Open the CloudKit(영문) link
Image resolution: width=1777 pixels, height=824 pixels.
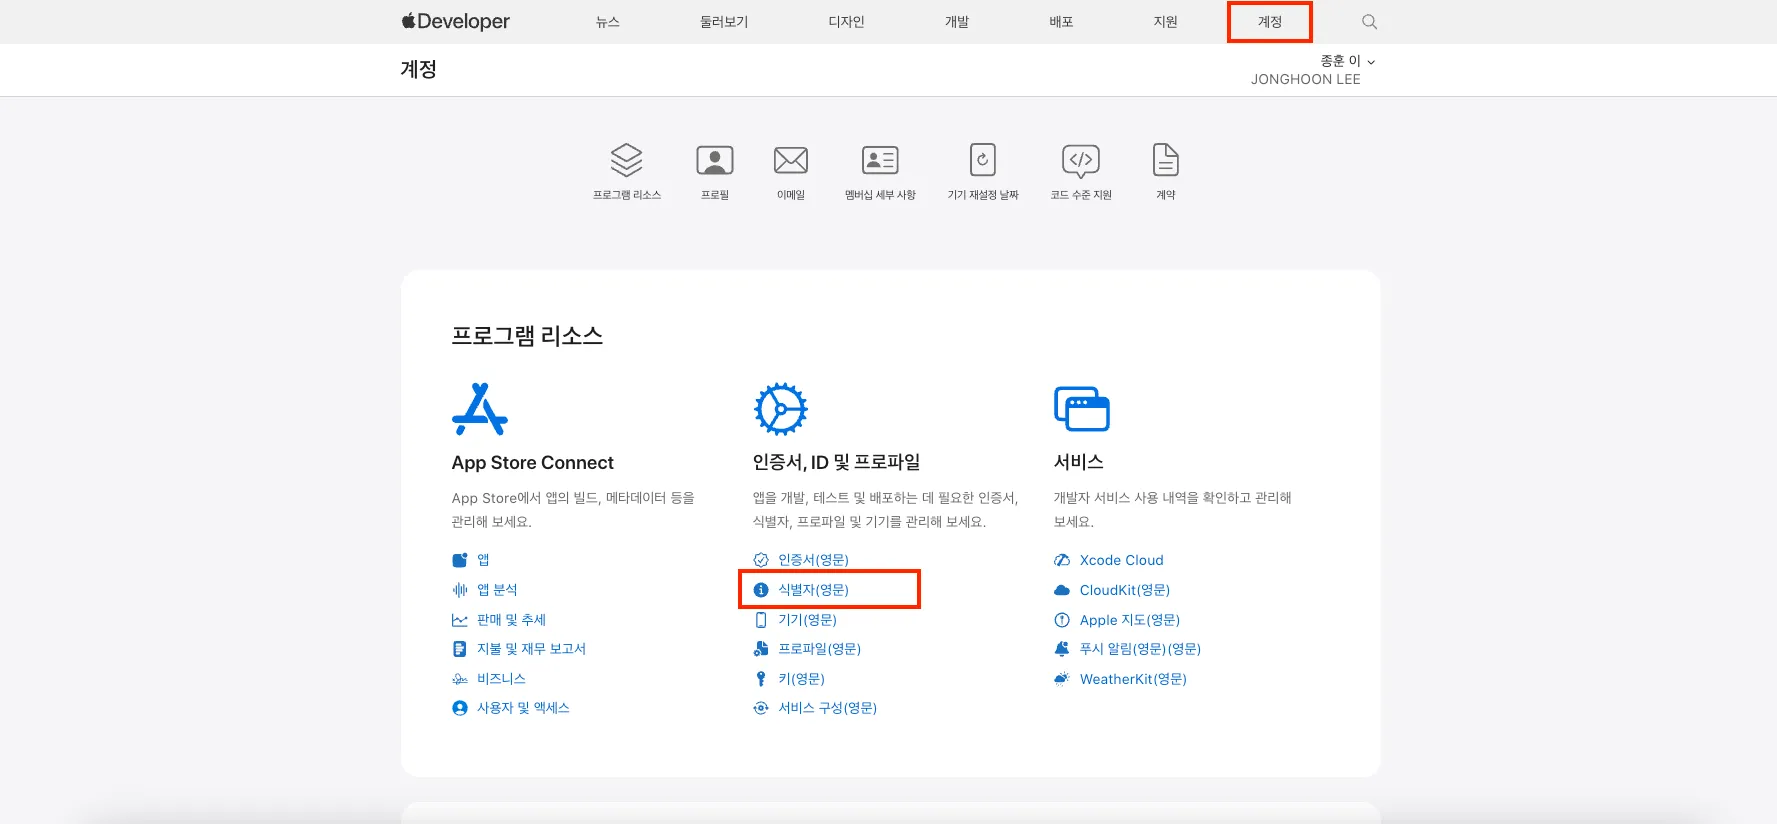(1124, 590)
